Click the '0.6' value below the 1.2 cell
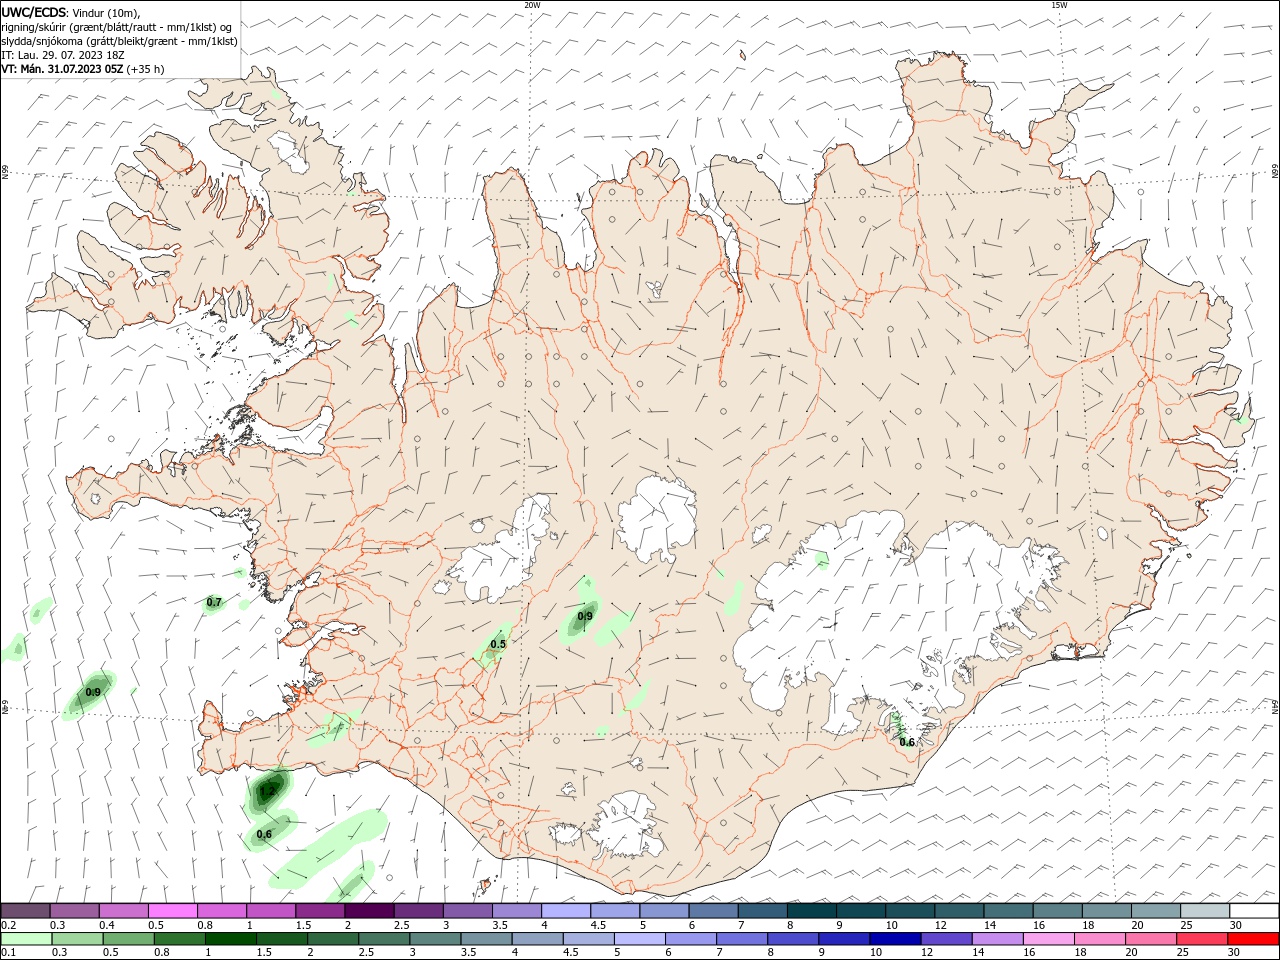The width and height of the screenshot is (1280, 960). 264,834
